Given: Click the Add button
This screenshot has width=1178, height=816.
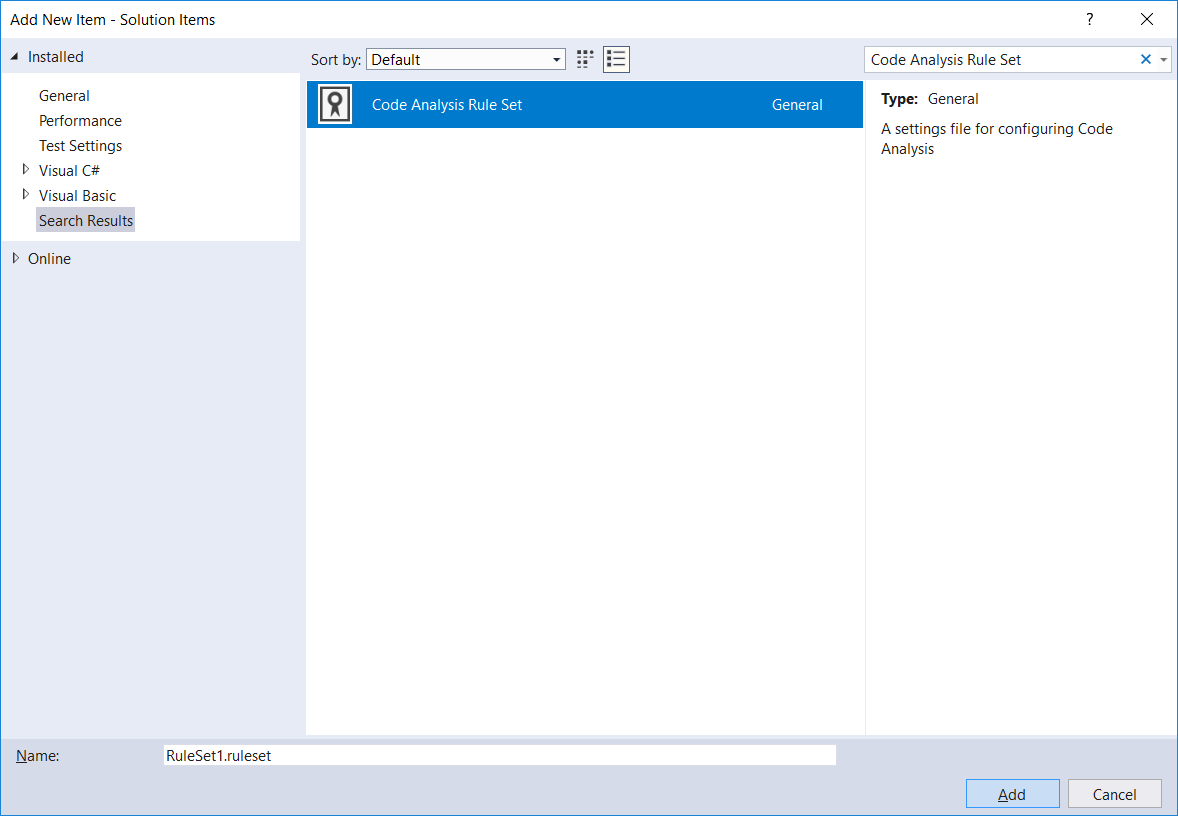Looking at the screenshot, I should click(1012, 794).
